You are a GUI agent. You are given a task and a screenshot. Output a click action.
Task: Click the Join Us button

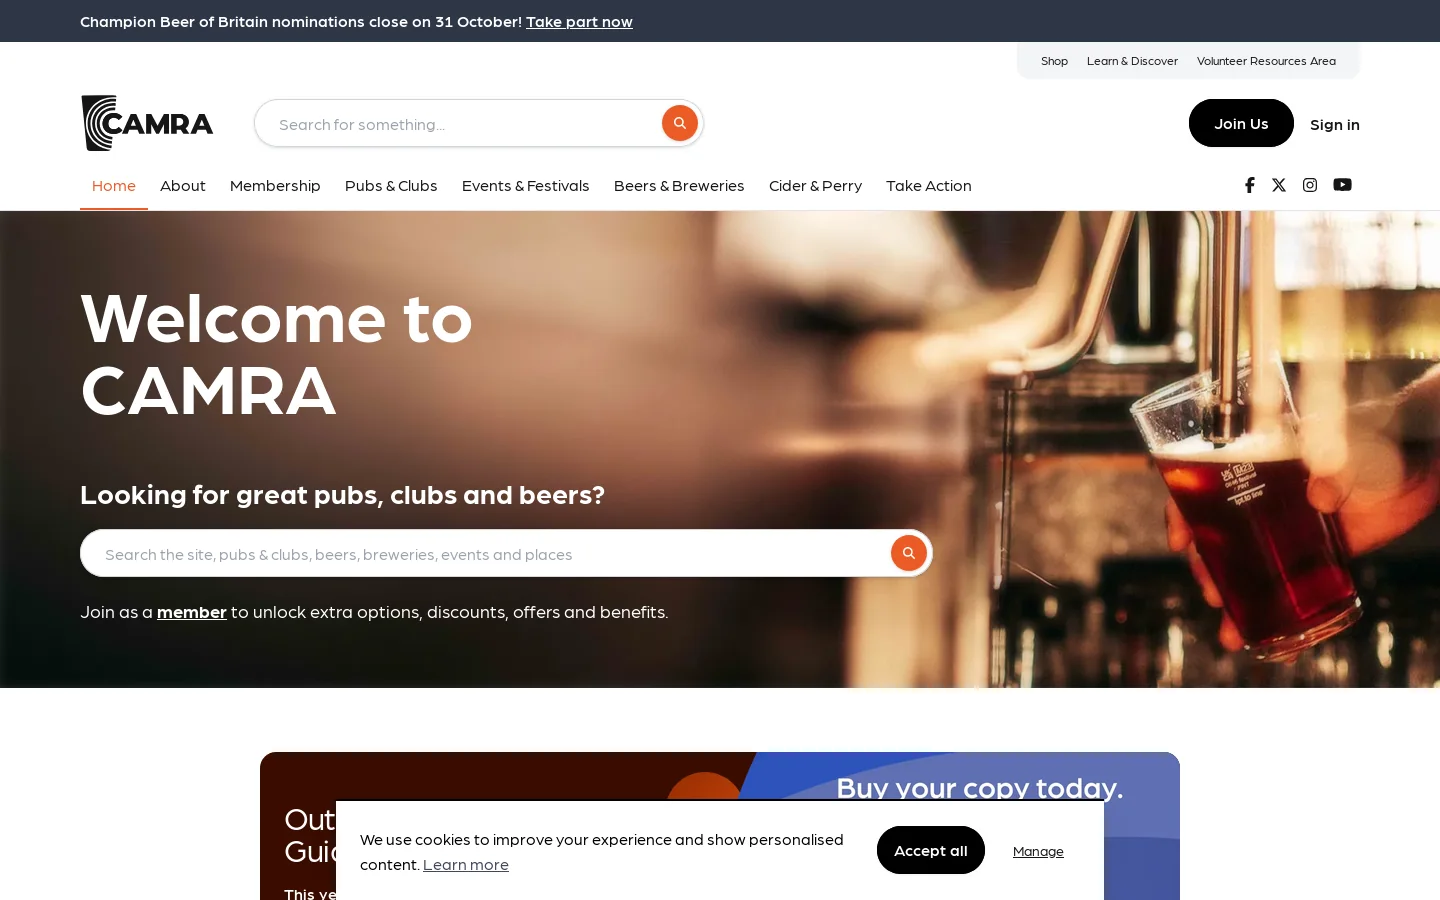pyautogui.click(x=1241, y=123)
